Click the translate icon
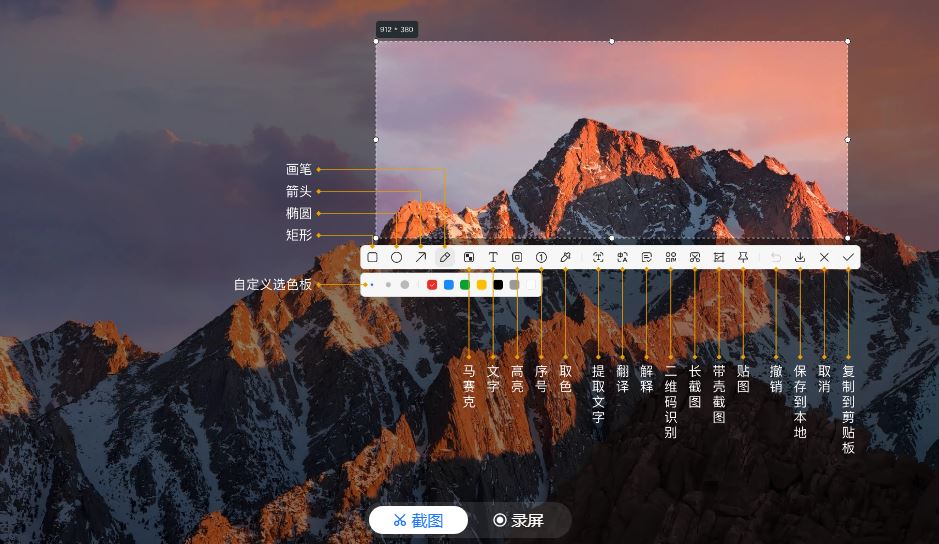The width and height of the screenshot is (939, 544). [622, 257]
